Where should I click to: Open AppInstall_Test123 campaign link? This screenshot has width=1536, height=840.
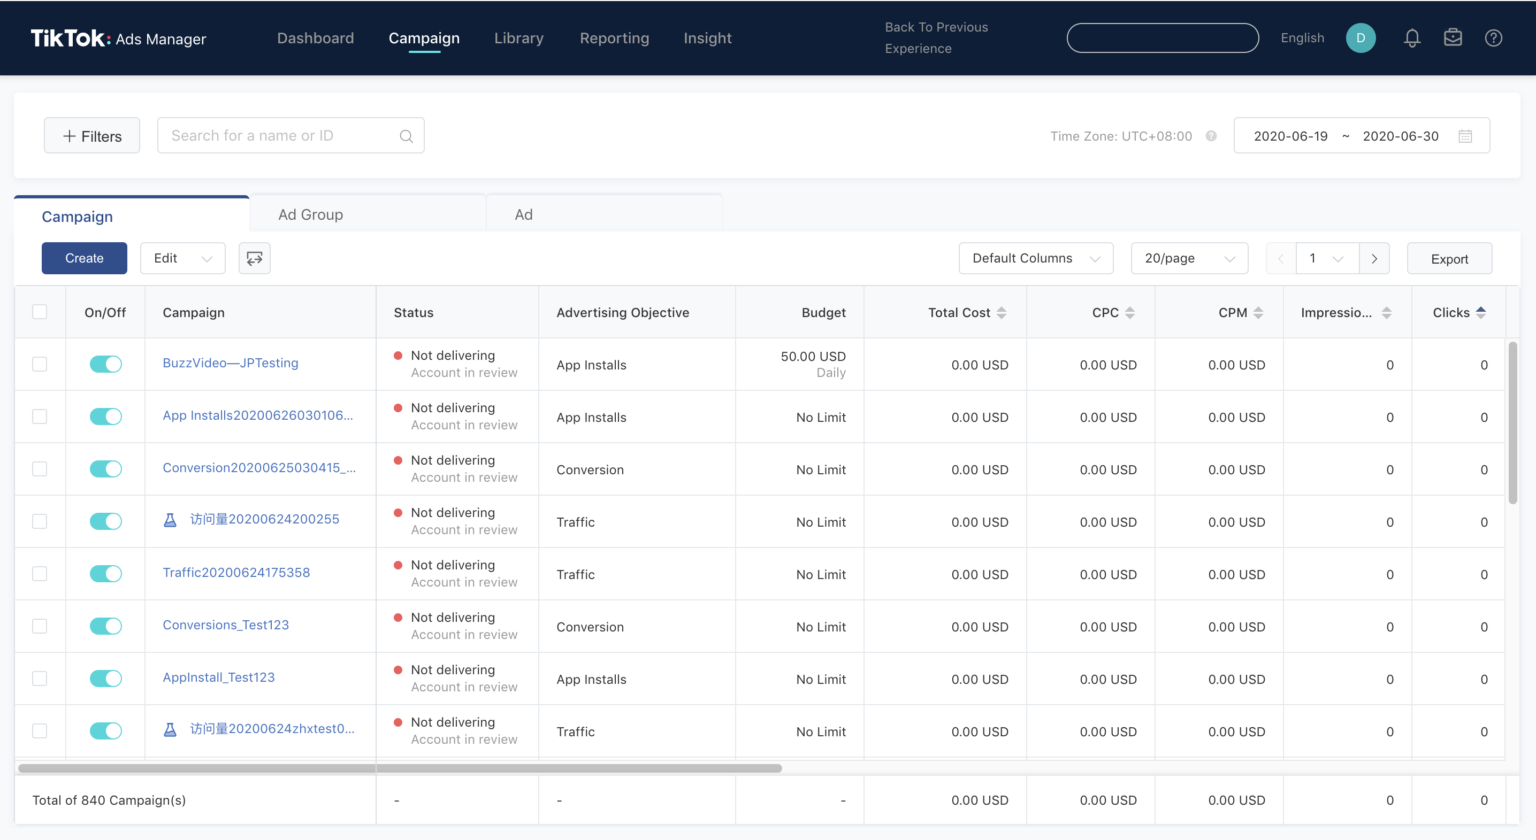218,677
